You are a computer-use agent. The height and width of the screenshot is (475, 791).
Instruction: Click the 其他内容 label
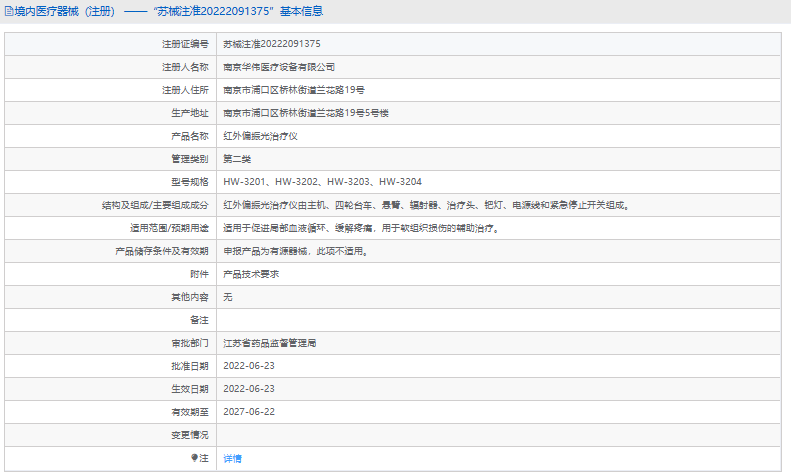click(x=190, y=298)
